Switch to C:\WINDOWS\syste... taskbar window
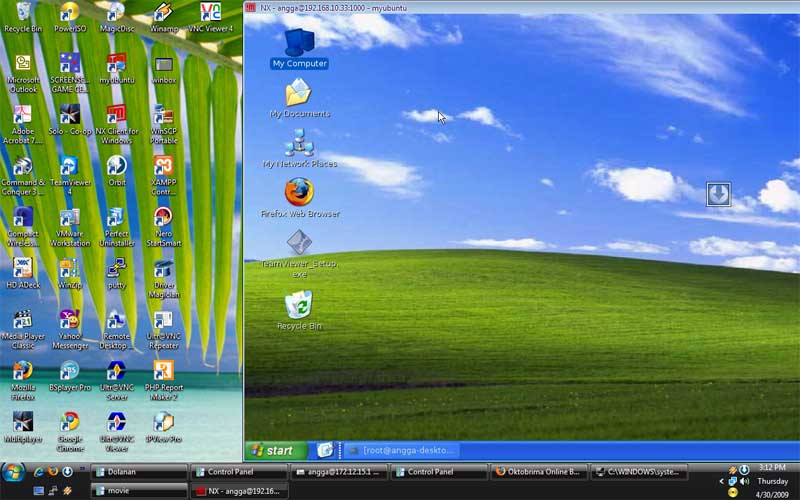Viewport: 800px width, 500px height. [x=639, y=472]
